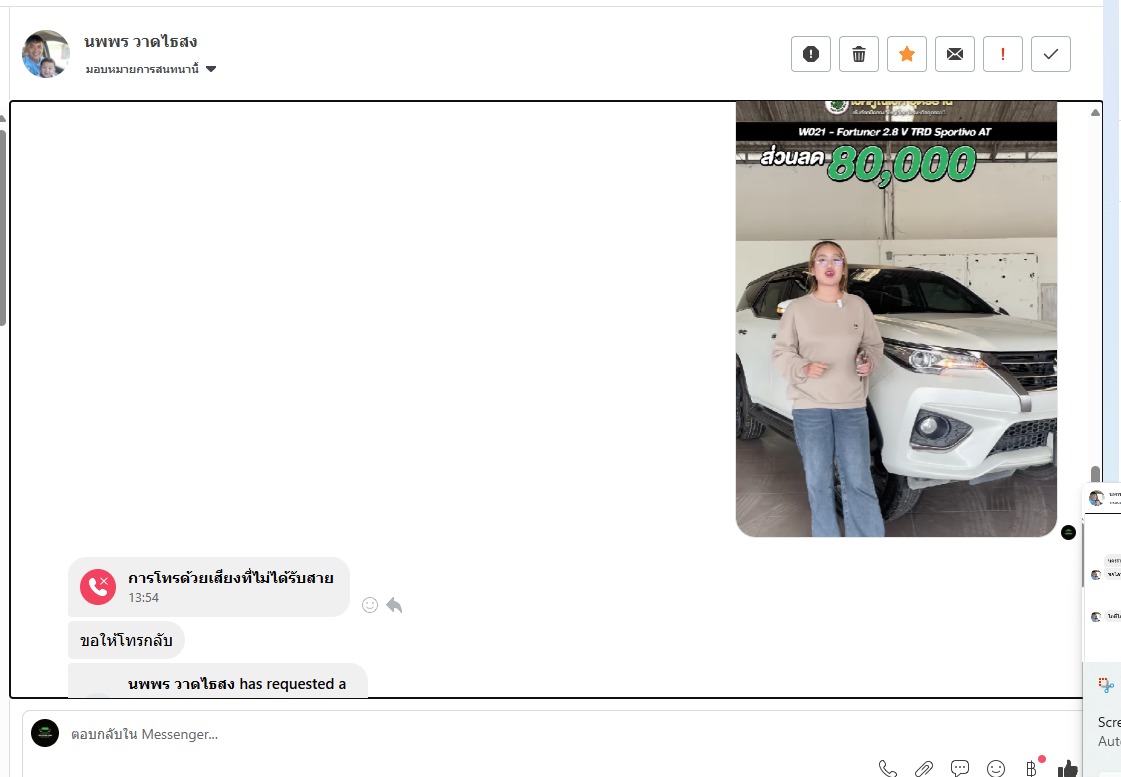Open the contact's profile picture
The width and height of the screenshot is (1121, 777).
46,54
